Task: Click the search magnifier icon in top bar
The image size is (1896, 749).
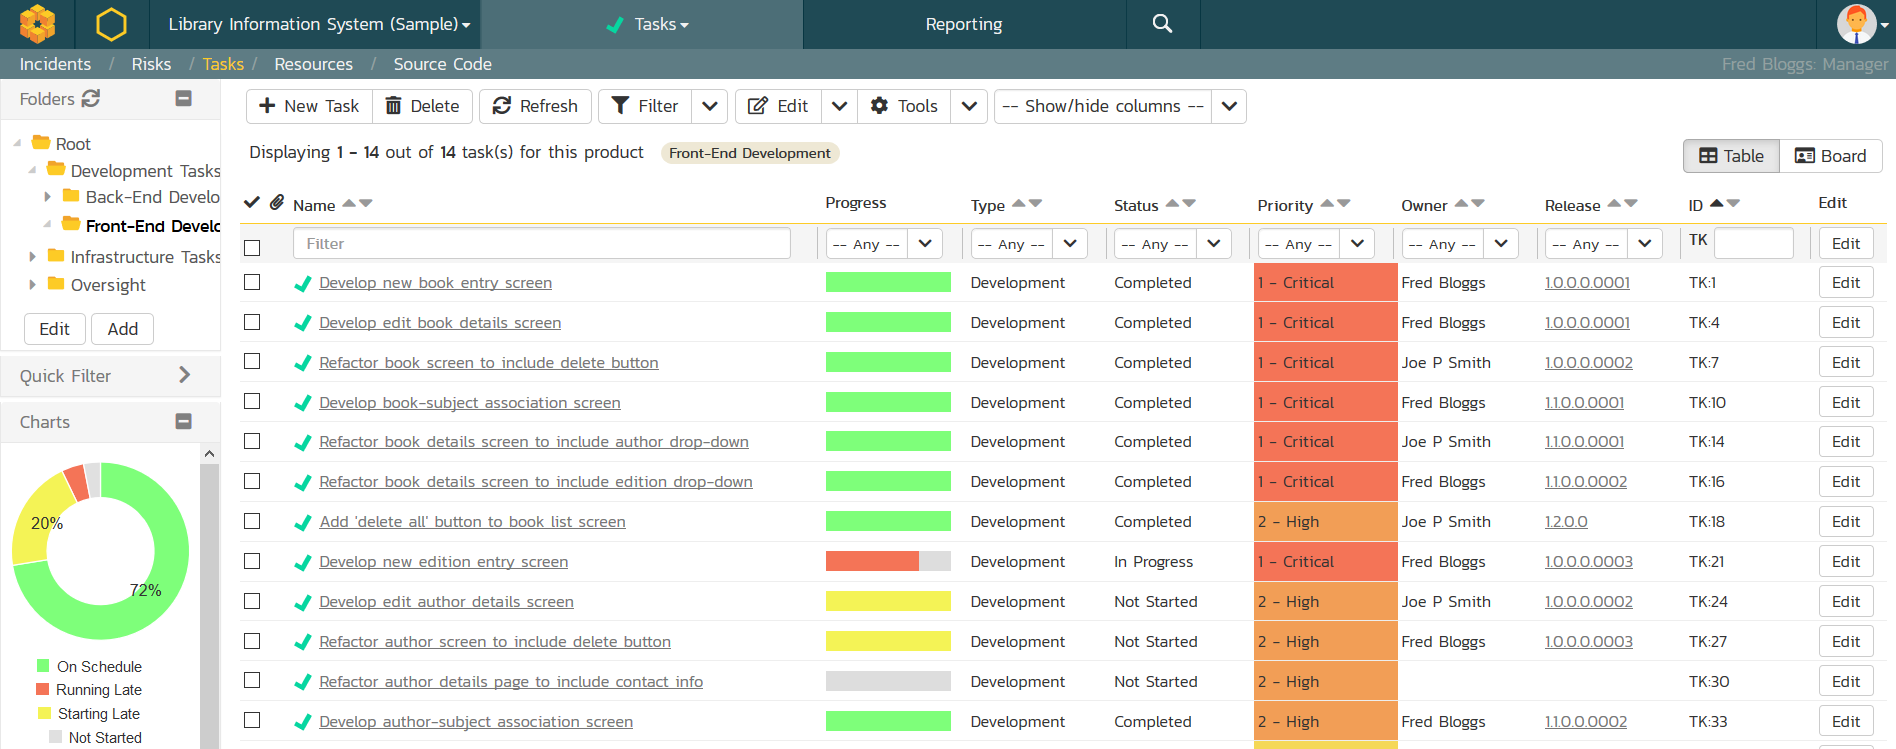Action: click(x=1162, y=24)
